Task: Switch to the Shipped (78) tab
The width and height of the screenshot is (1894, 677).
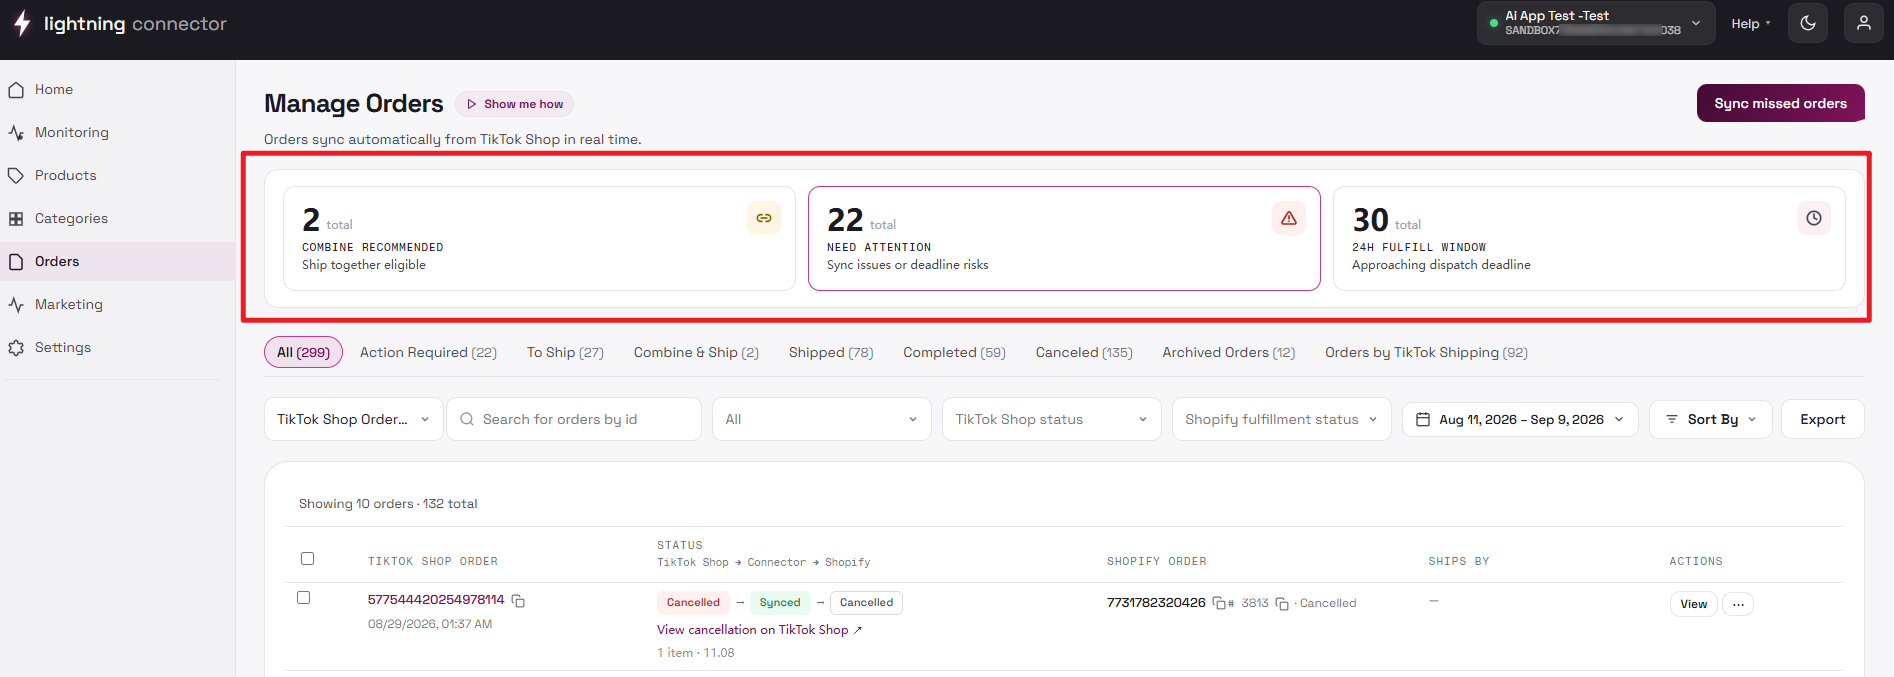Action: [x=831, y=352]
